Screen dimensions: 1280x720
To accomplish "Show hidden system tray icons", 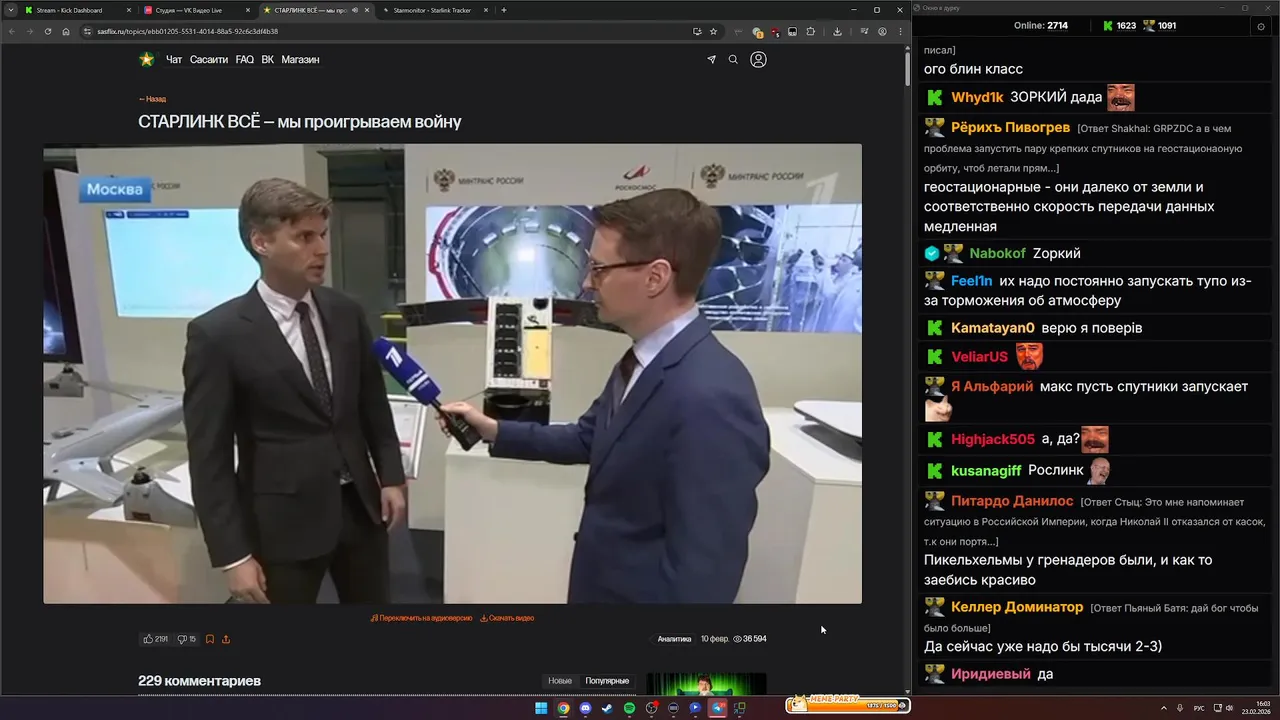I will (1163, 708).
